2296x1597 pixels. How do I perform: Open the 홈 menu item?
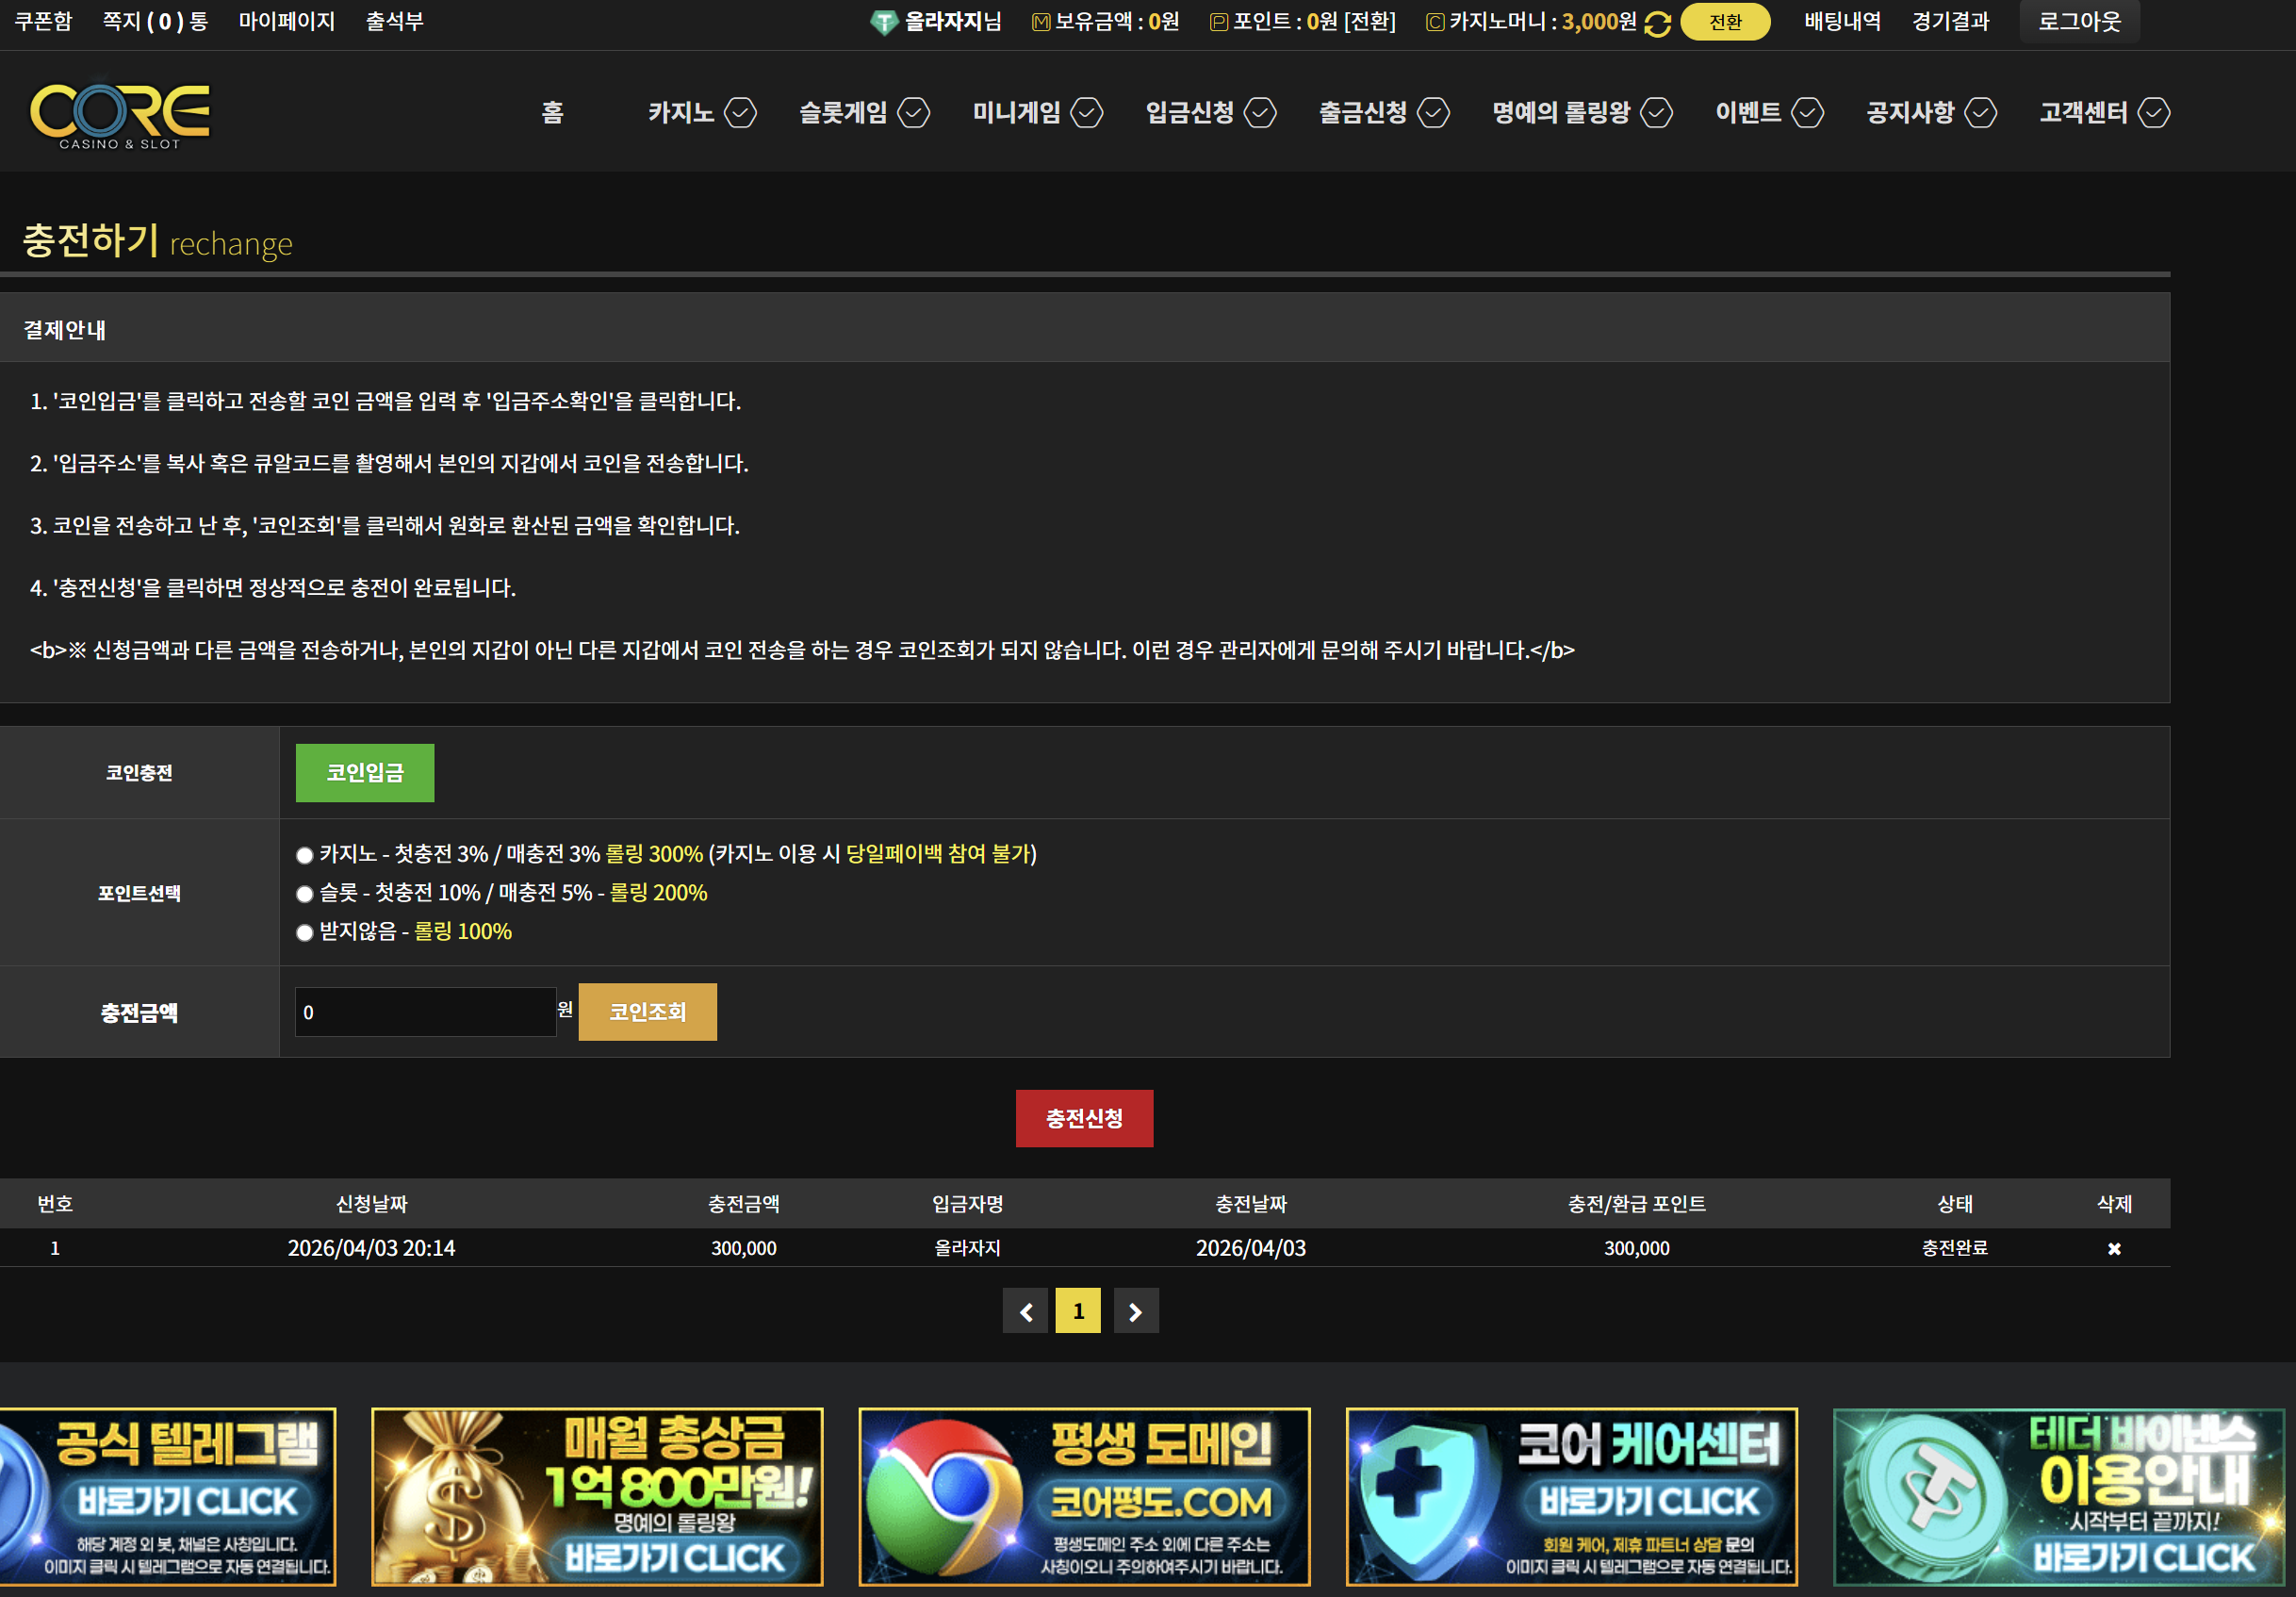coord(553,112)
